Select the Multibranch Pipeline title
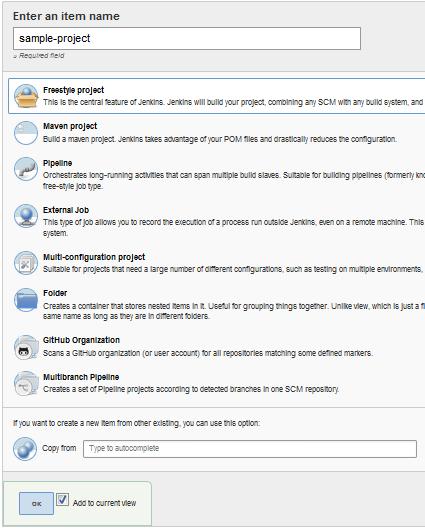The height and width of the screenshot is (532, 425). (81, 377)
